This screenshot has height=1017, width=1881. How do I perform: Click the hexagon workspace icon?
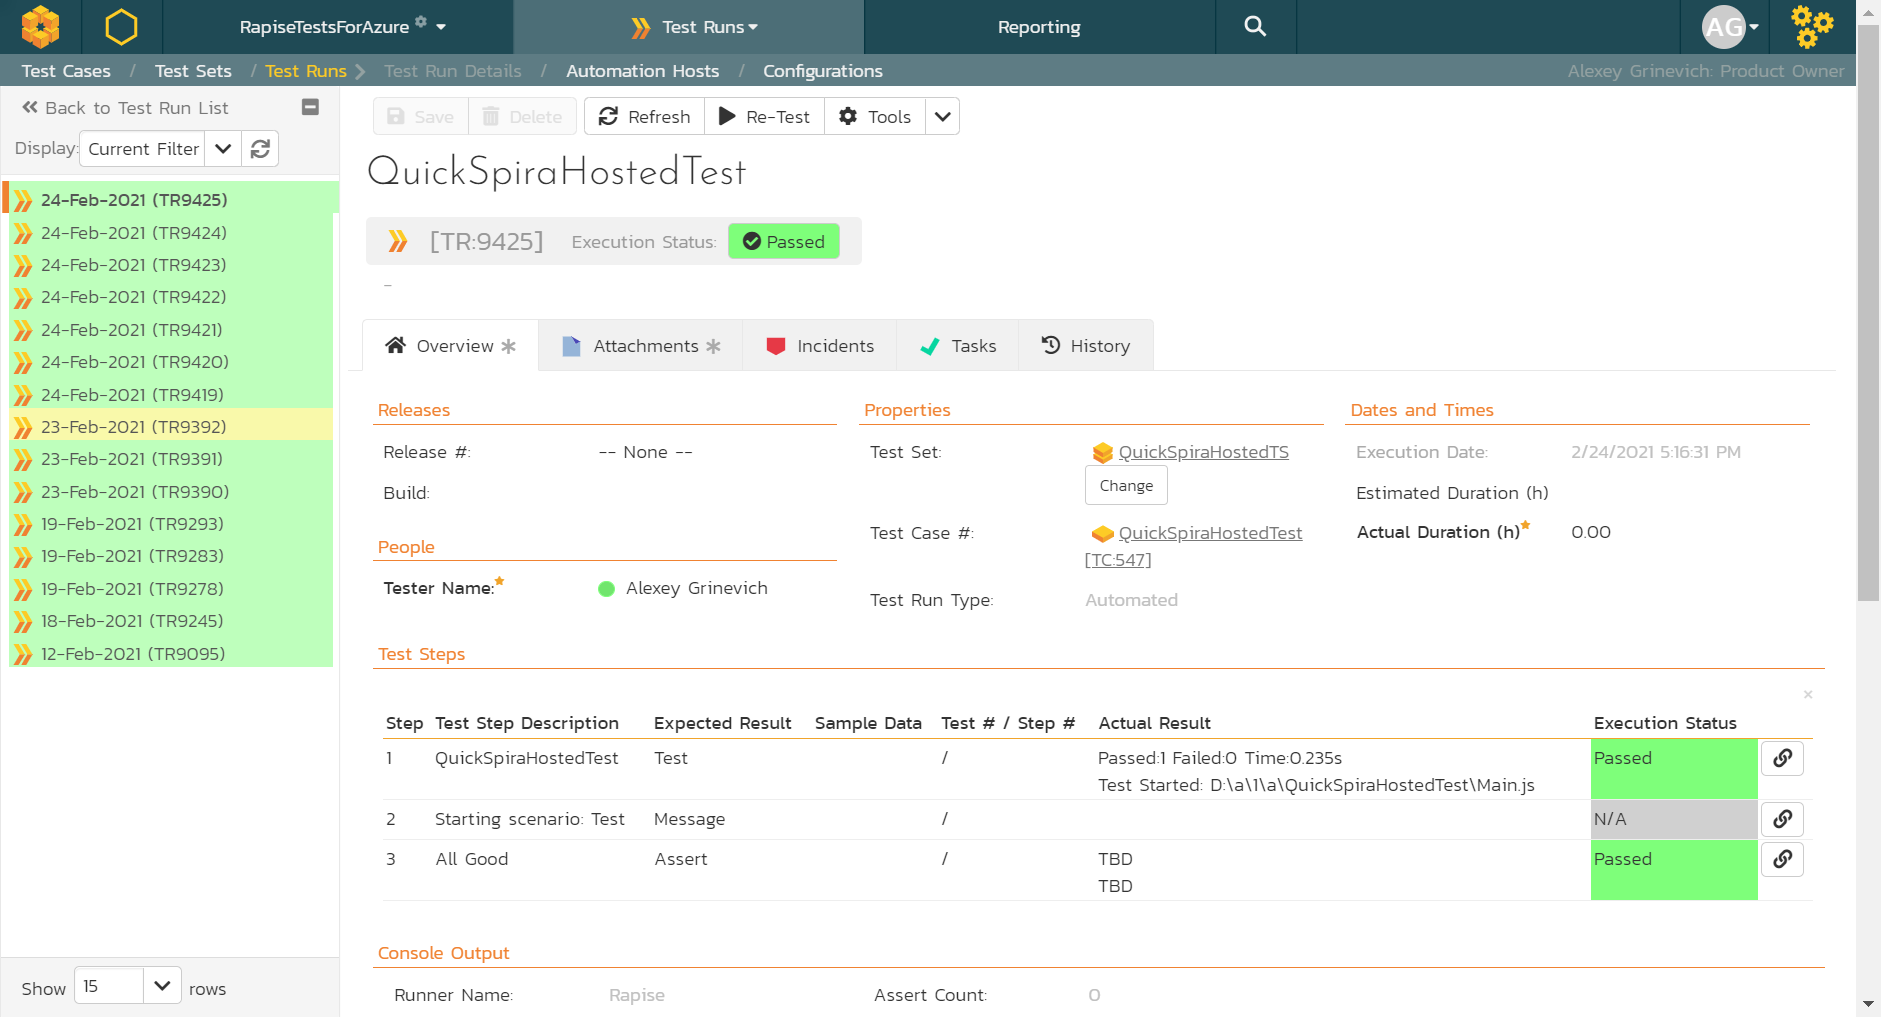tap(121, 27)
